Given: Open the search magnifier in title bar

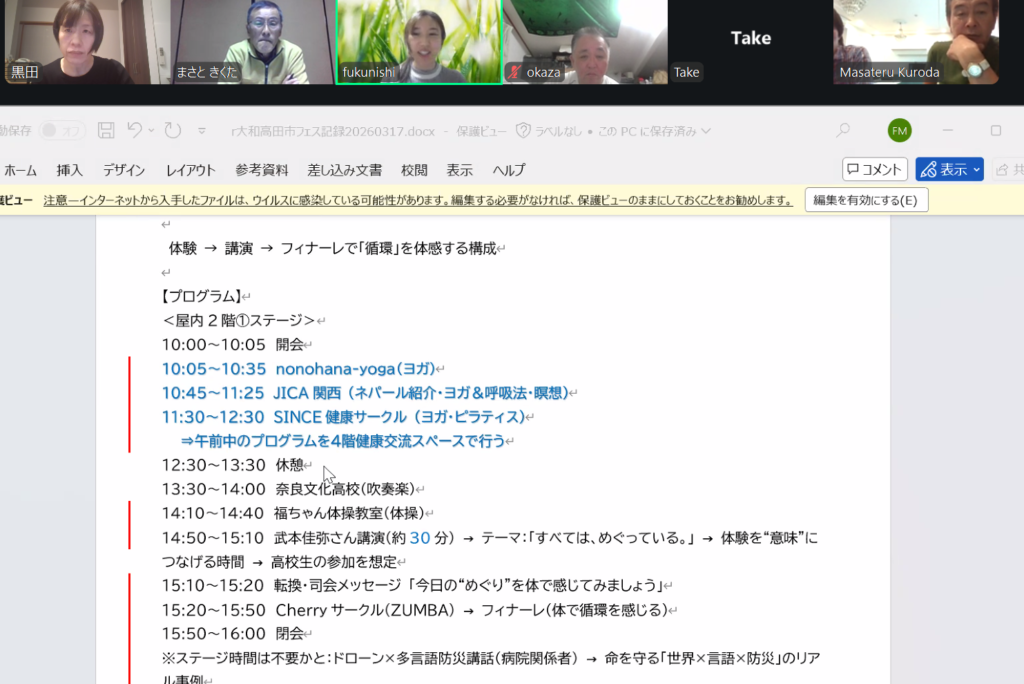Looking at the screenshot, I should [843, 131].
